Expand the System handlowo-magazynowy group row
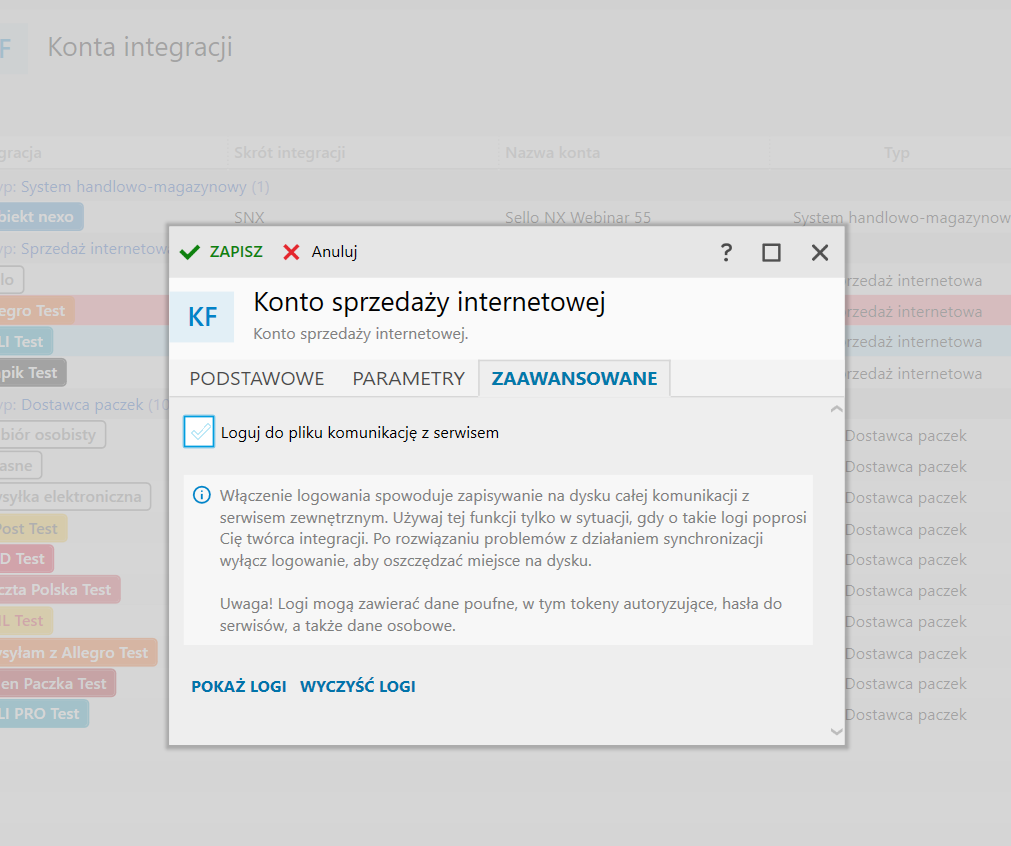Viewport: 1011px width, 846px height. [x=138, y=187]
